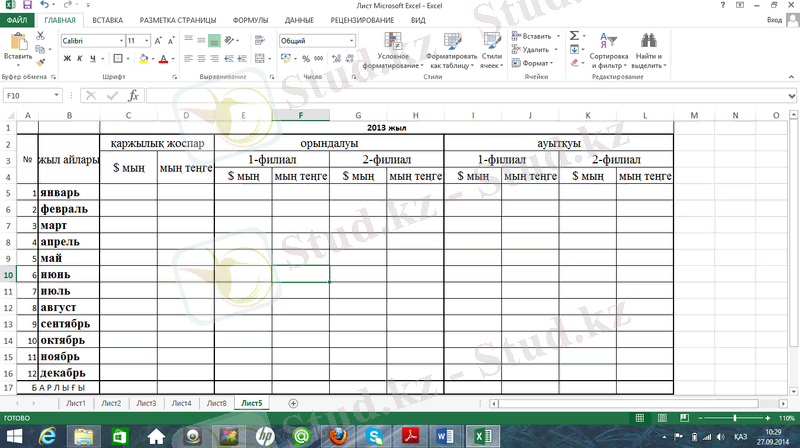The height and width of the screenshot is (448, 800).
Task: Click the accounting number format icon
Action: 286,59
